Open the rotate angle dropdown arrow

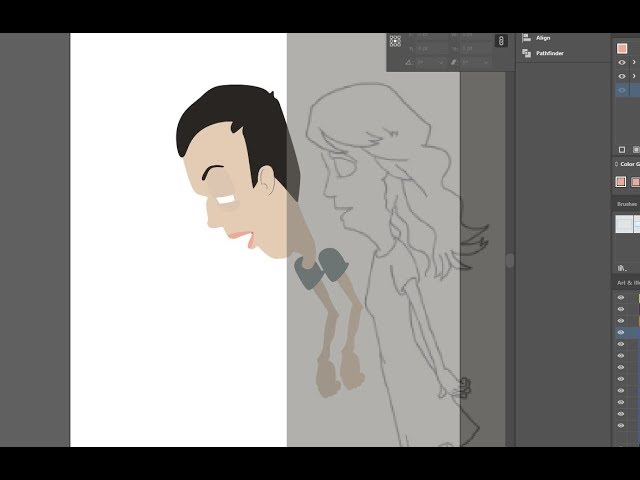tap(441, 63)
